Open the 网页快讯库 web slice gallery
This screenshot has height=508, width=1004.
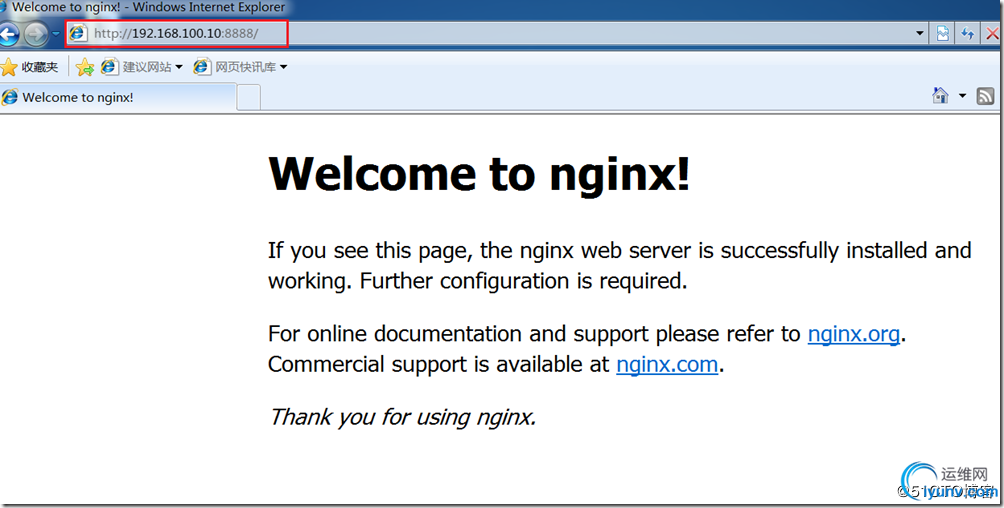241,67
